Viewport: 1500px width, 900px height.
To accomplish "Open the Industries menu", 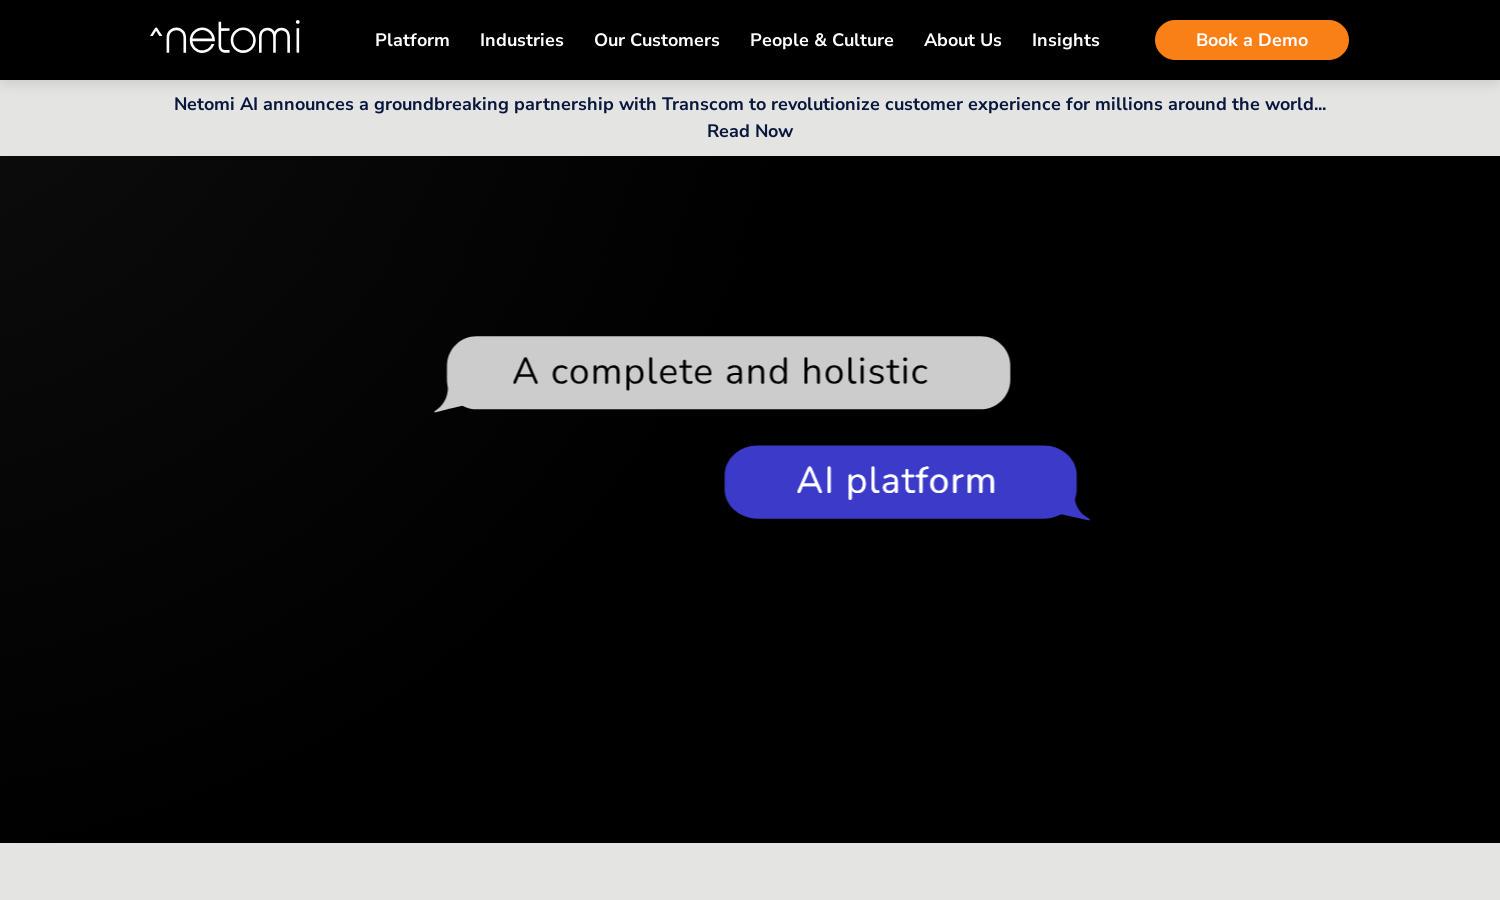I will [x=522, y=40].
